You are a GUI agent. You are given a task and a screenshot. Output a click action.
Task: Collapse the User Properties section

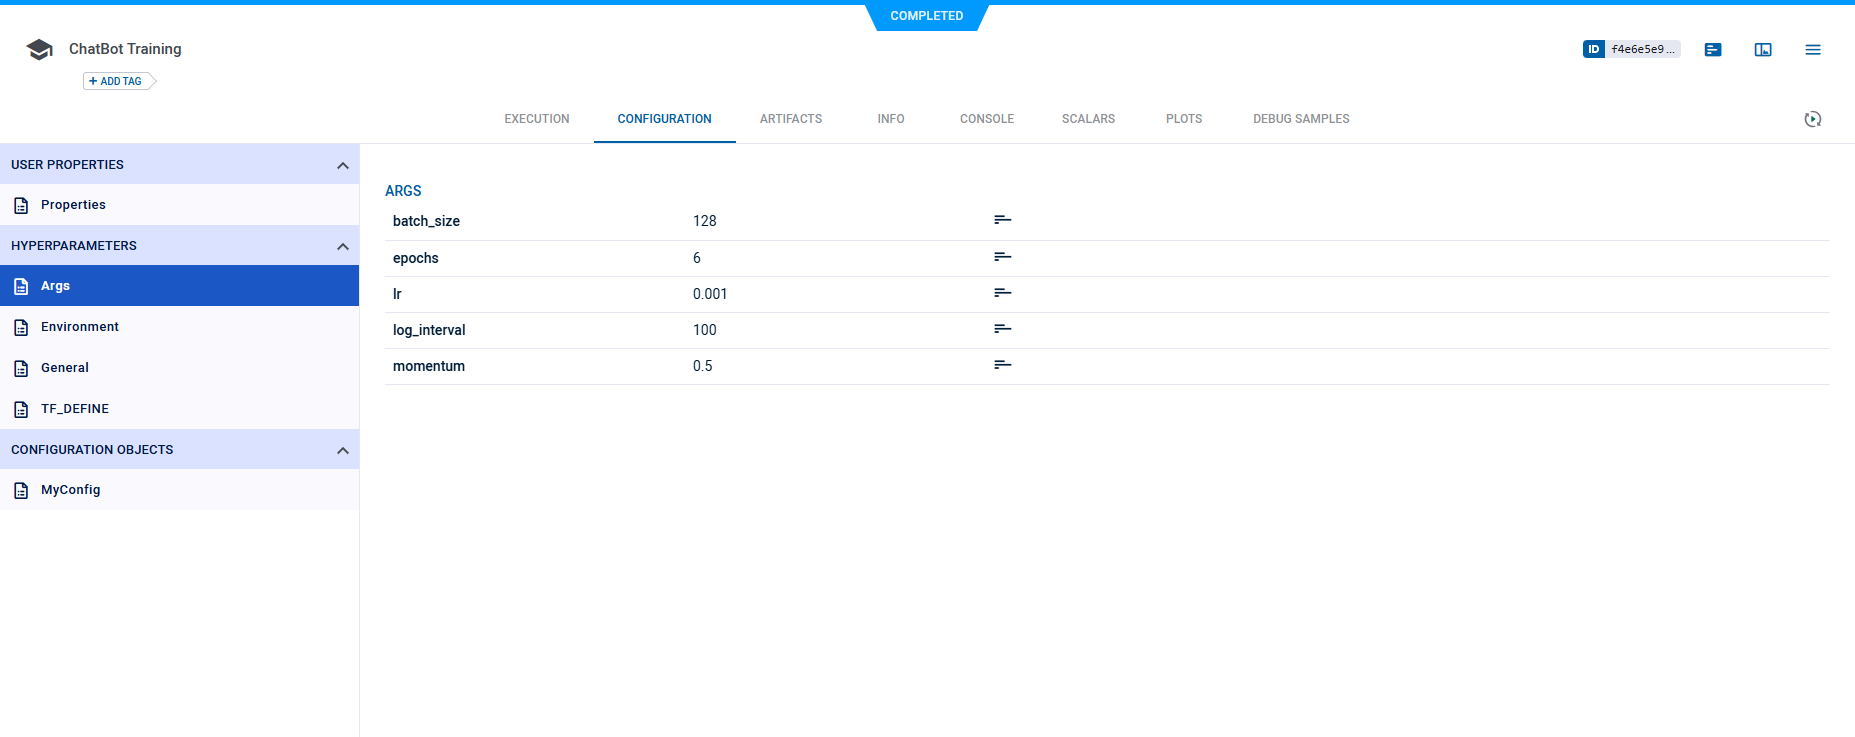(343, 165)
